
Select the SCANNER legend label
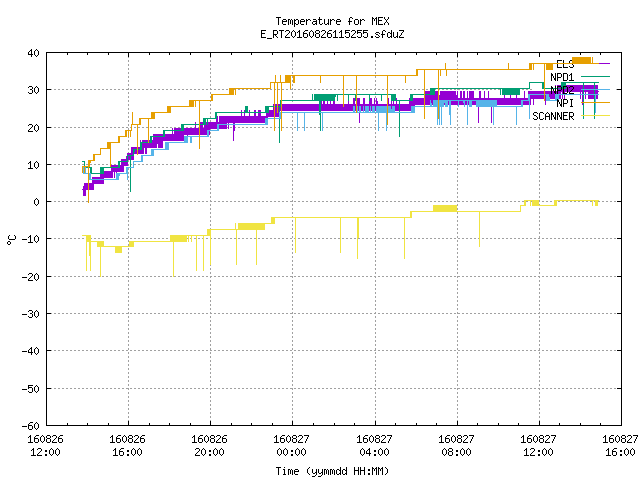[553, 116]
